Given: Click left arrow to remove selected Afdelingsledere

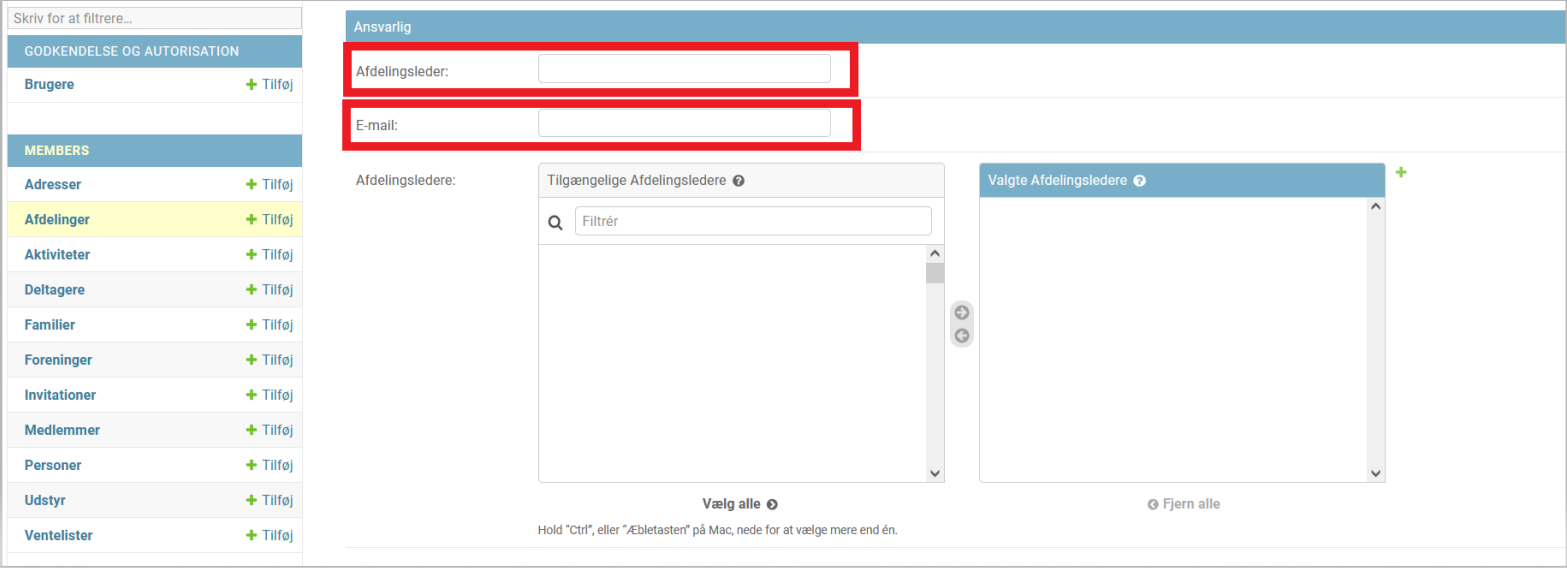Looking at the screenshot, I should 962,336.
